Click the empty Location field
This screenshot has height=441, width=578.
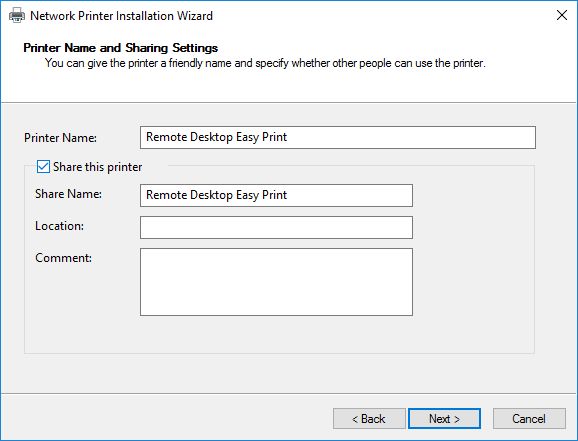coord(276,228)
